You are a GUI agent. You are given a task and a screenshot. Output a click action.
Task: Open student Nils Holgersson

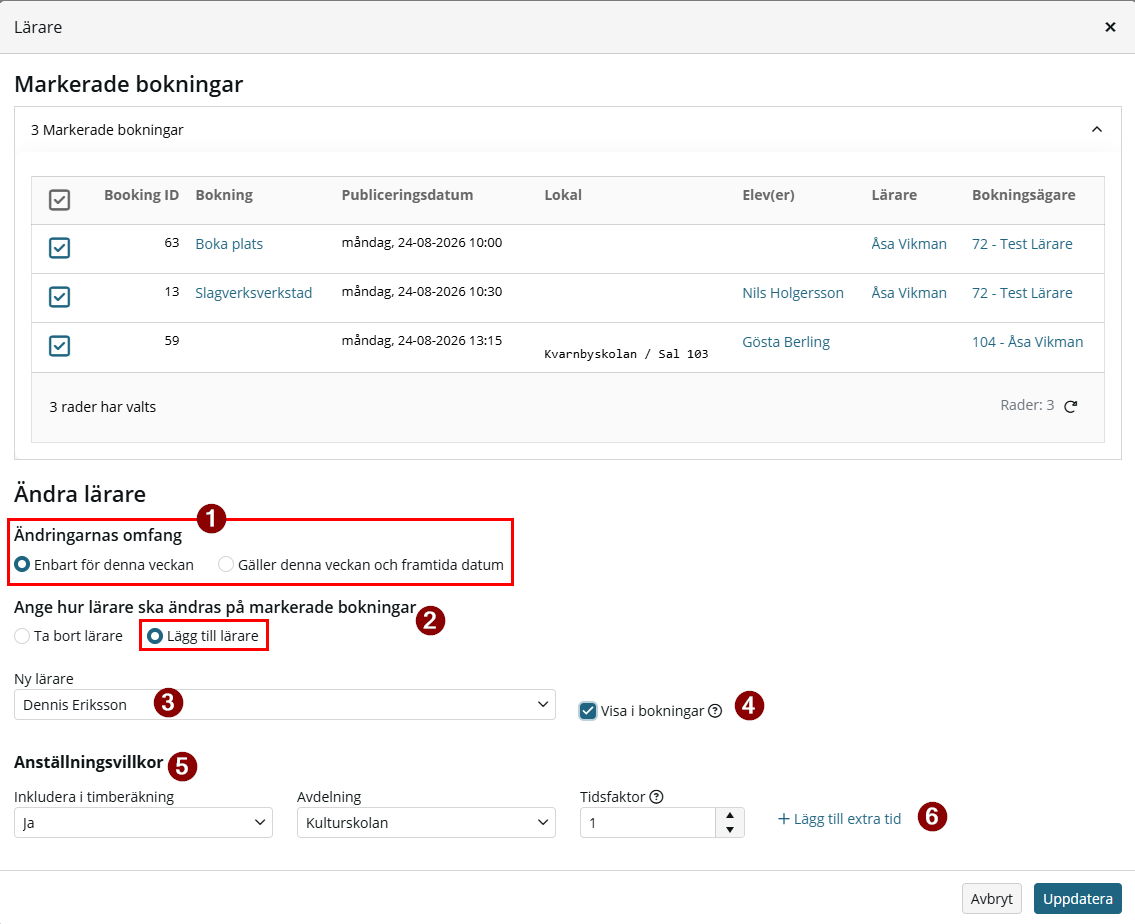pyautogui.click(x=793, y=293)
